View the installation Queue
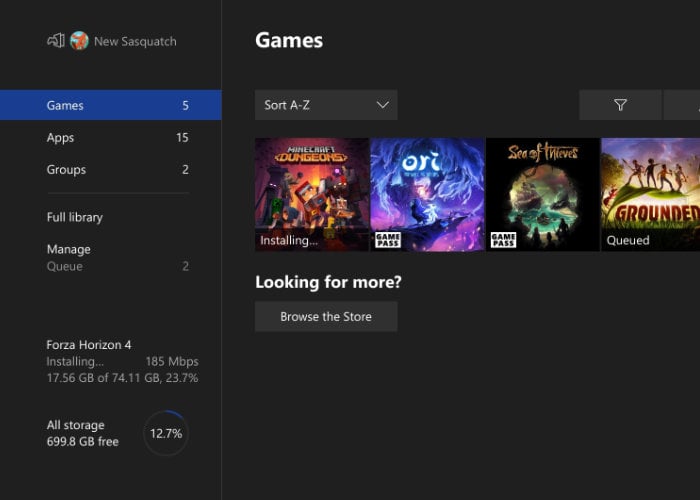 (x=117, y=267)
